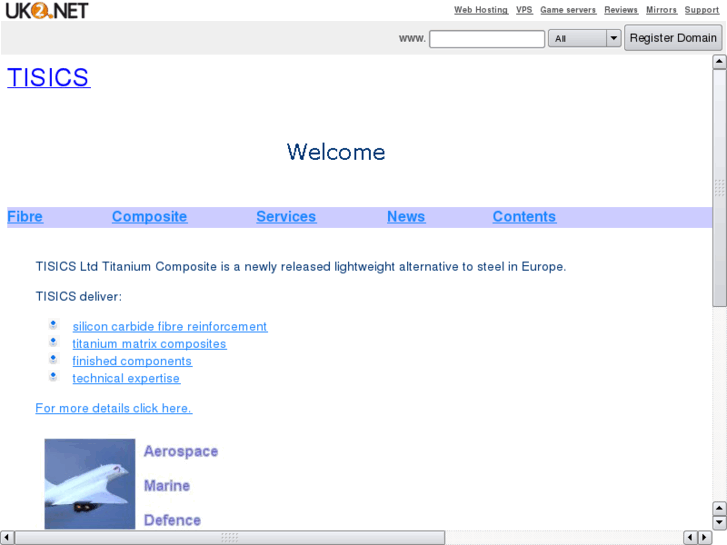Click the left arrow beside the right arrow at bottom right
This screenshot has height=545, width=727.
click(691, 538)
